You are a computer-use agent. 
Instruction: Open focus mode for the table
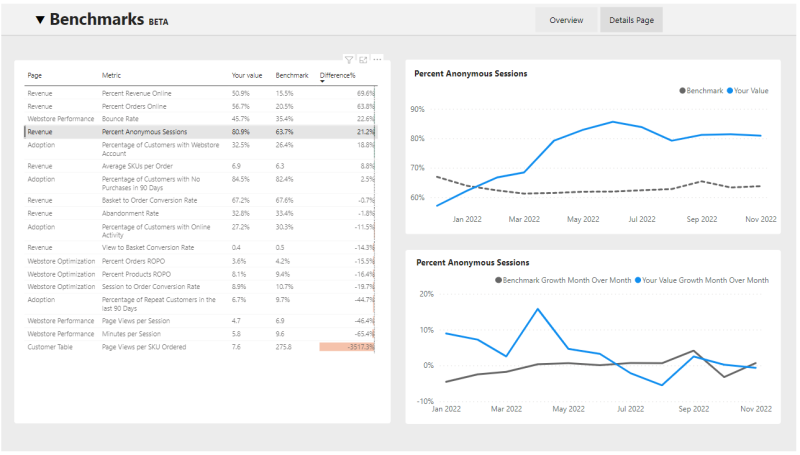[x=363, y=60]
